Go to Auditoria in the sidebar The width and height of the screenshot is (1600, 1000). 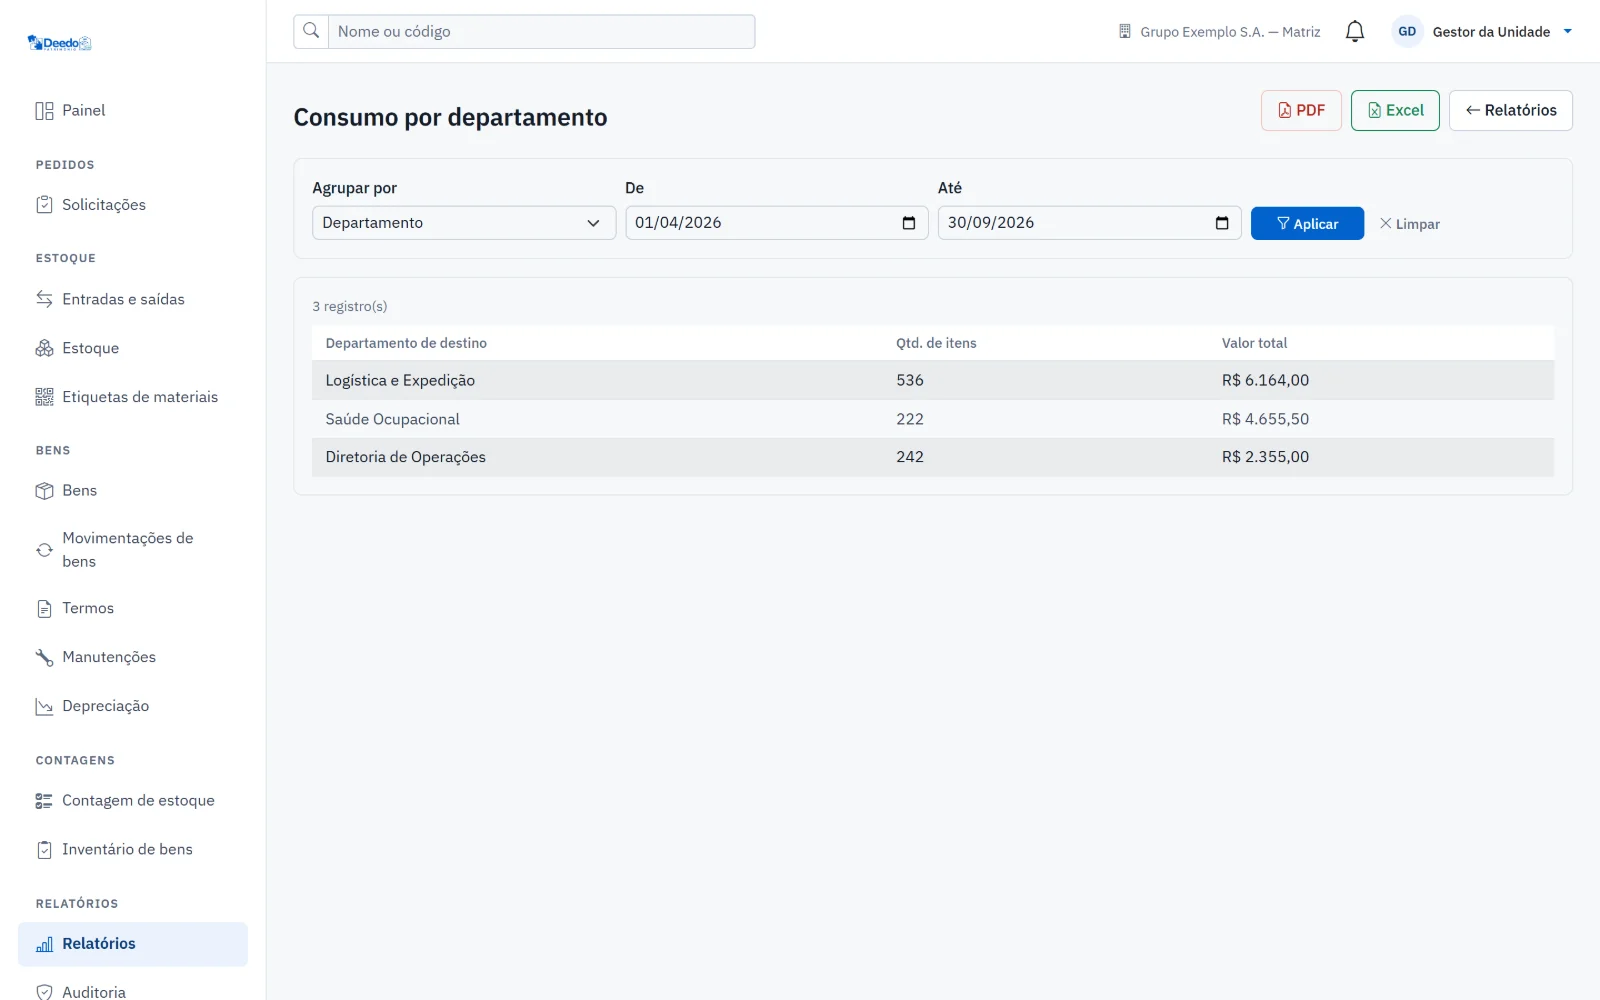tap(133, 992)
